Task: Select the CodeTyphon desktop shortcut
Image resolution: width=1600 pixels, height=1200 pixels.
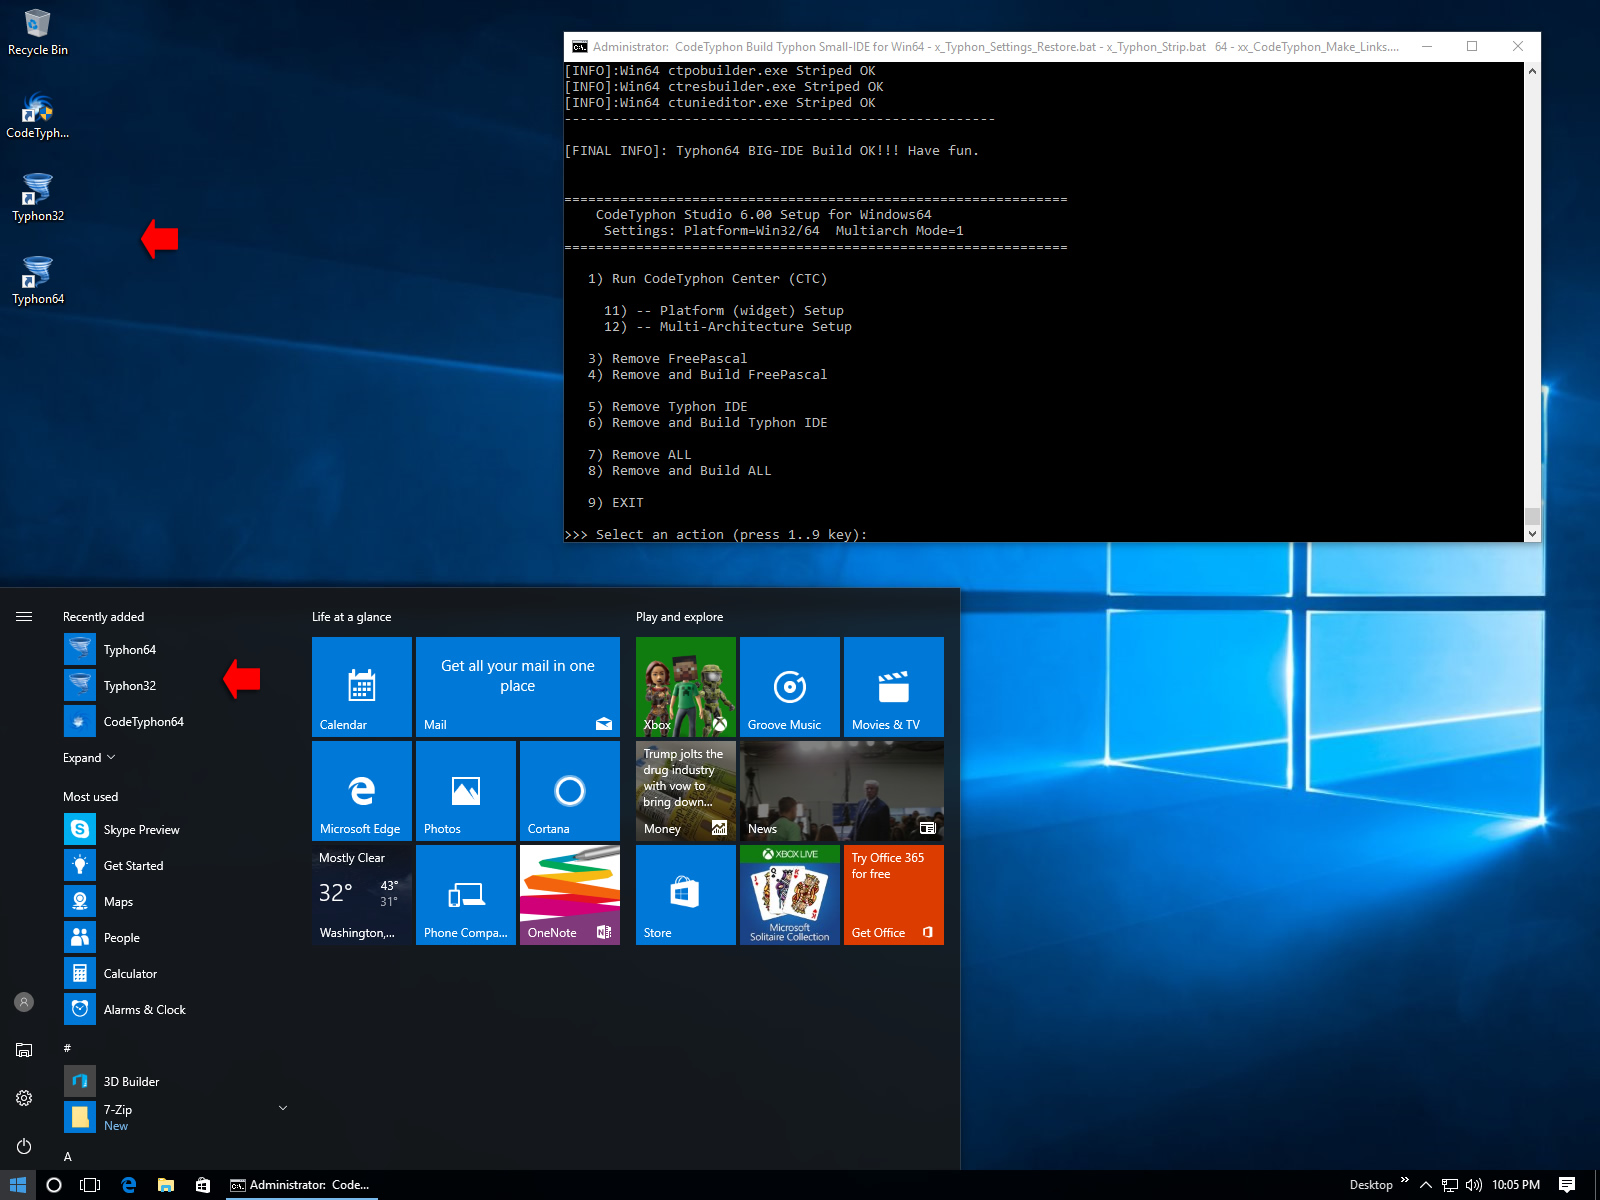Action: (x=37, y=115)
